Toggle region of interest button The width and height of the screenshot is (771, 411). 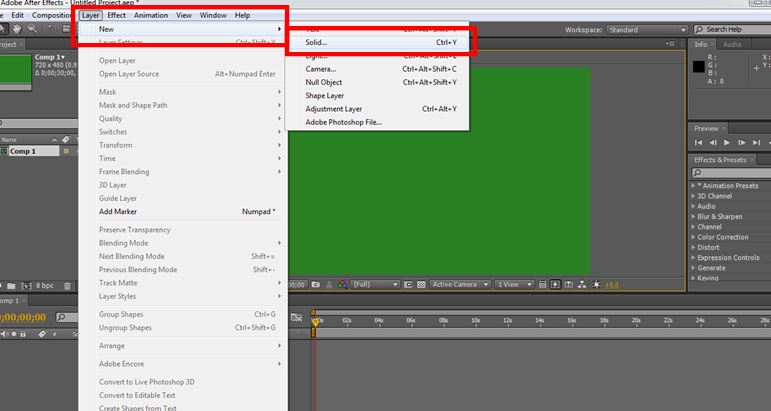point(408,285)
